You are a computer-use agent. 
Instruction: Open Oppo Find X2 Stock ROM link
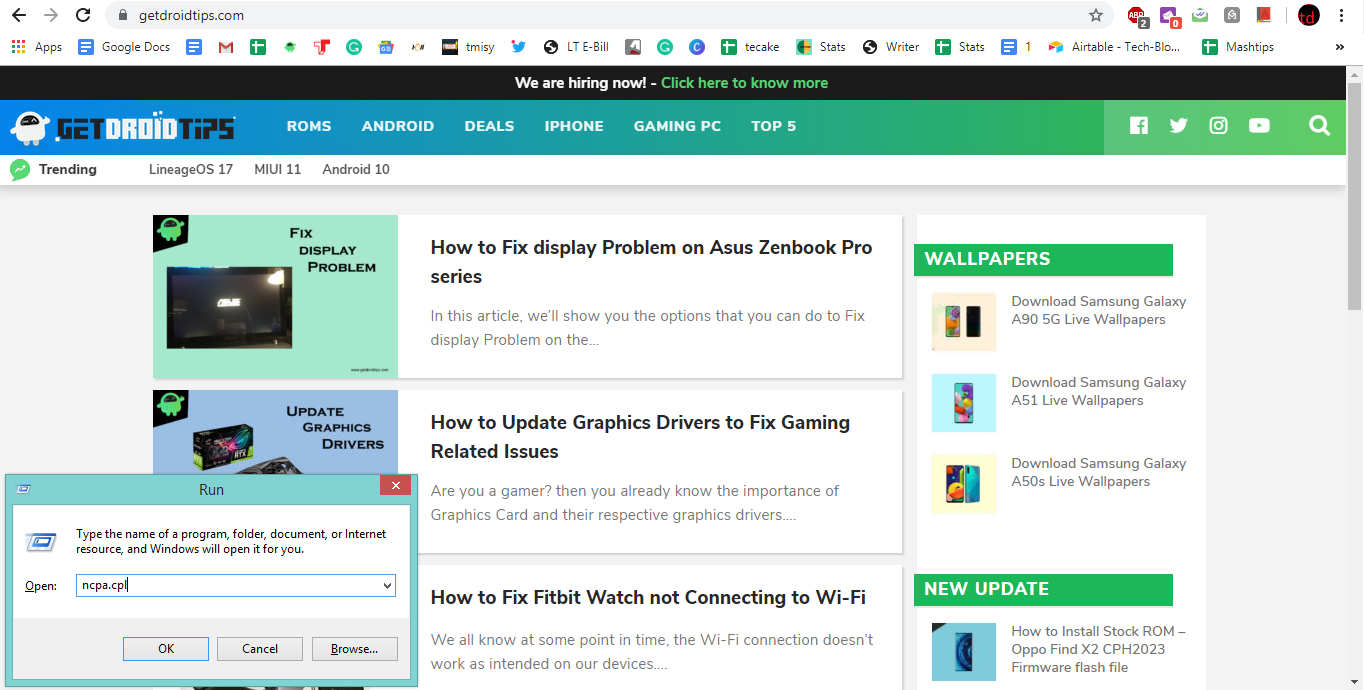pyautogui.click(x=1098, y=649)
